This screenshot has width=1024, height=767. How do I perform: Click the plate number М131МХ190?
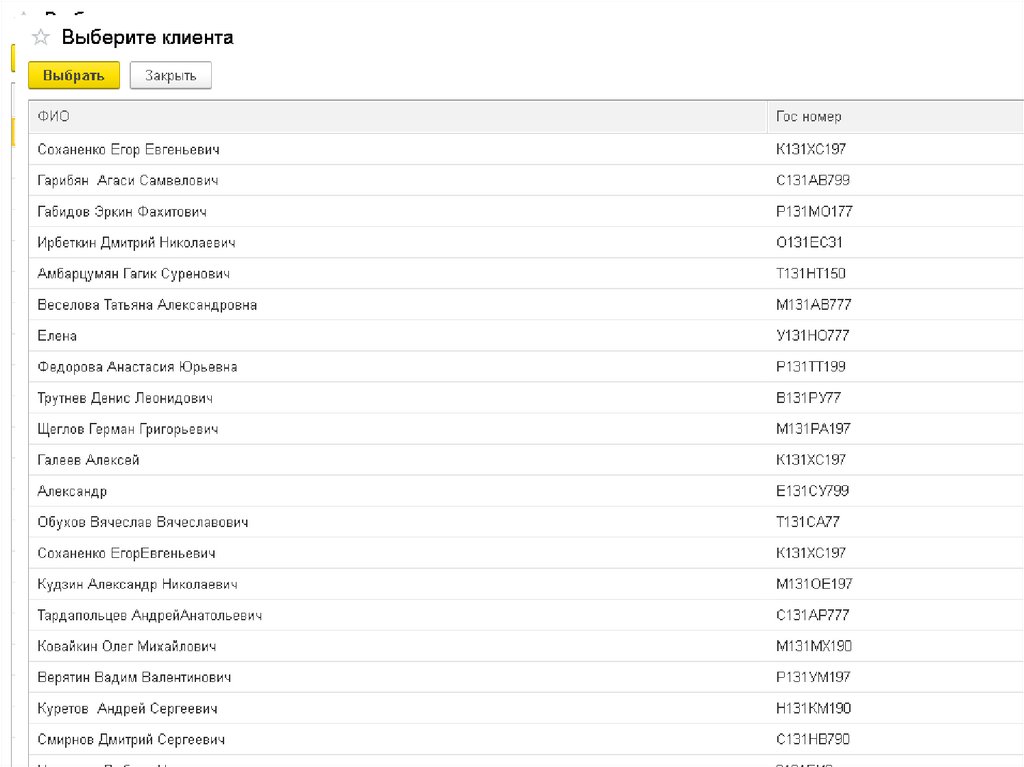(x=814, y=646)
